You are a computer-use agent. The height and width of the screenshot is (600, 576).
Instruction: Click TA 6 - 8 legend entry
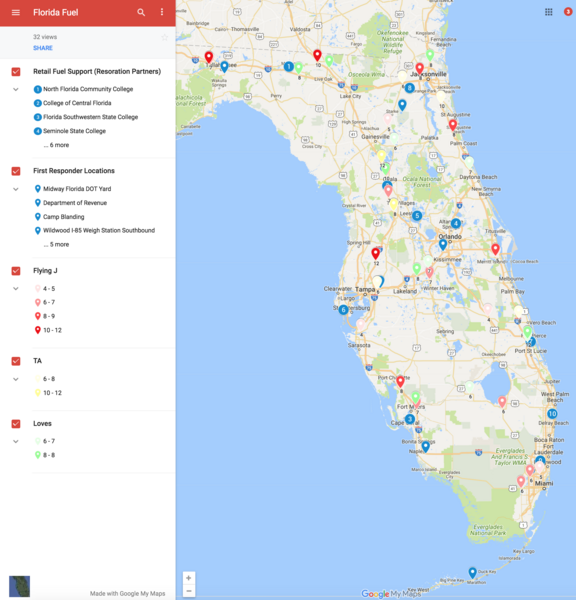click(45, 379)
